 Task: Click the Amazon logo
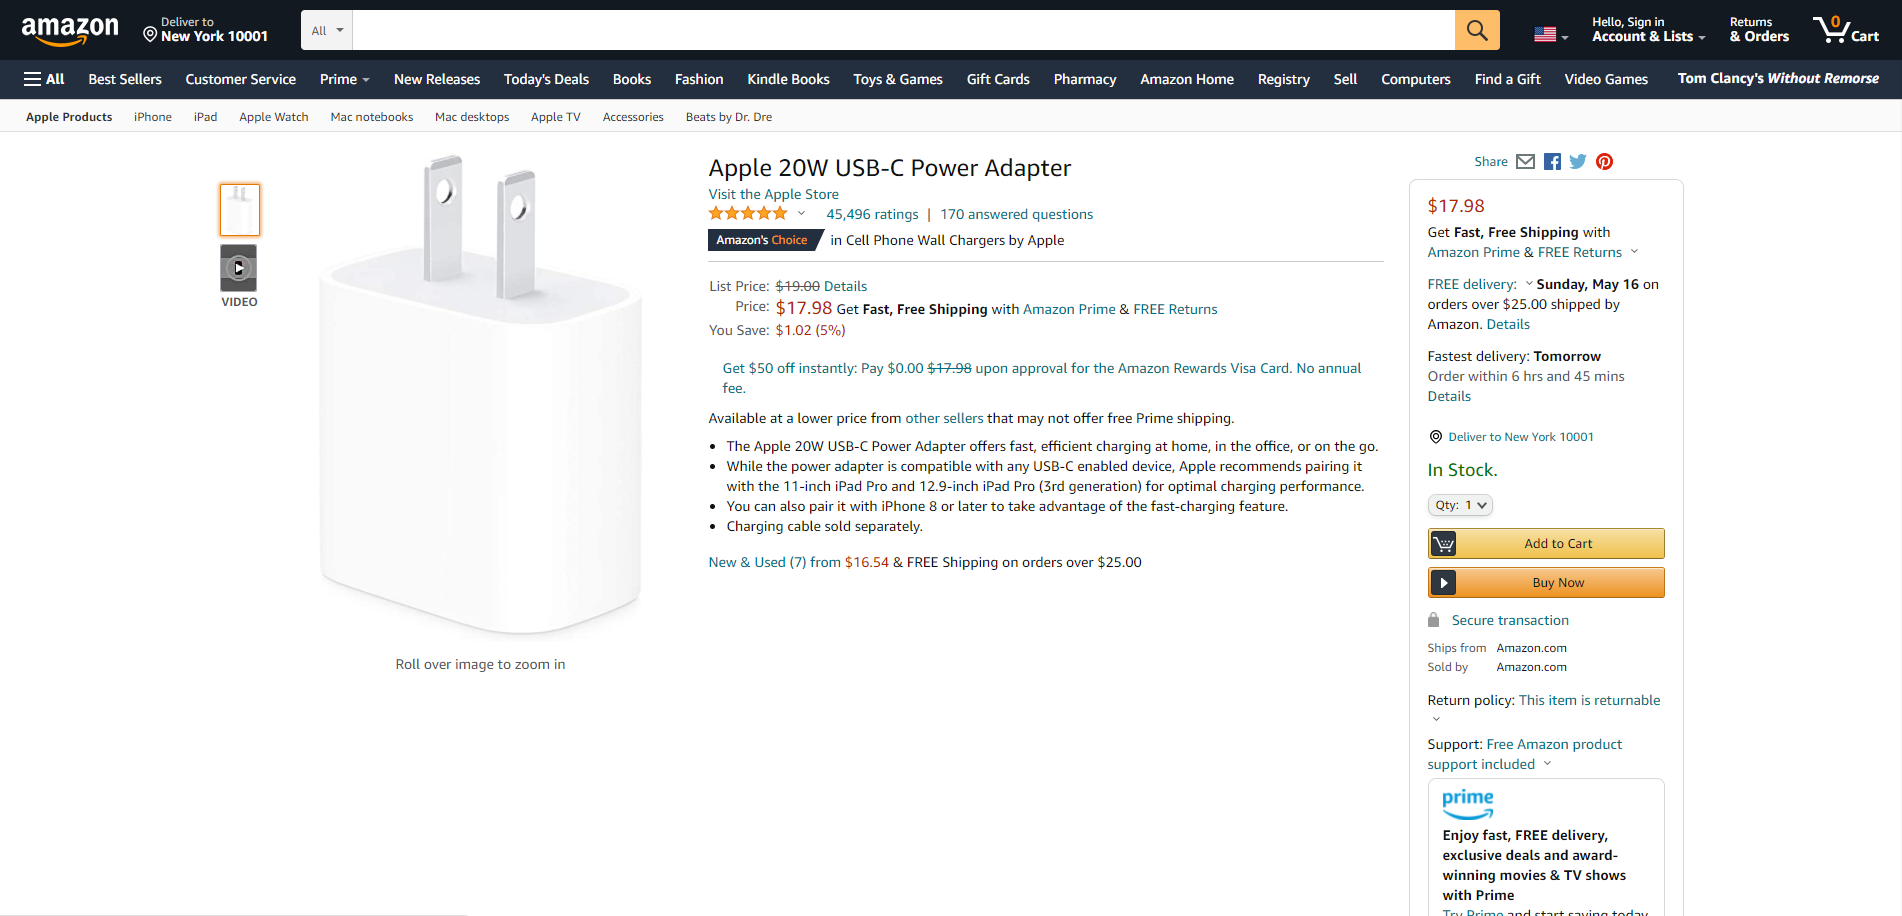[70, 31]
